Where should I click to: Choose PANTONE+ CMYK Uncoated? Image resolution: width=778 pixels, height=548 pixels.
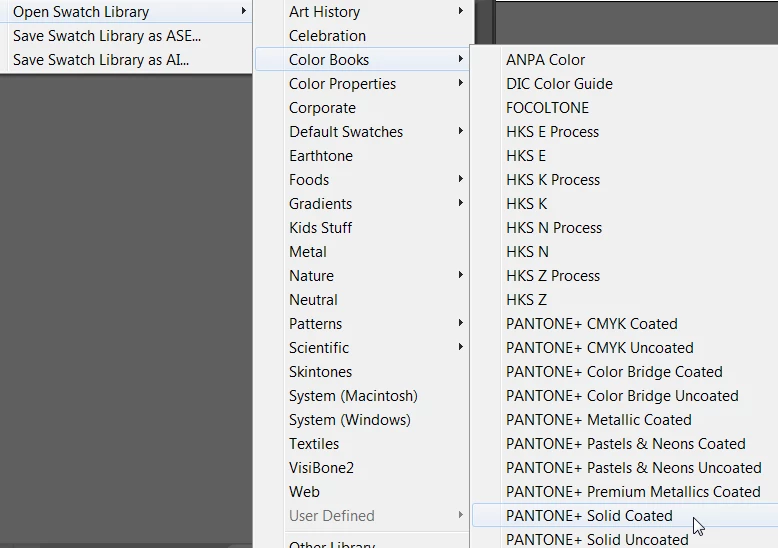point(625,347)
